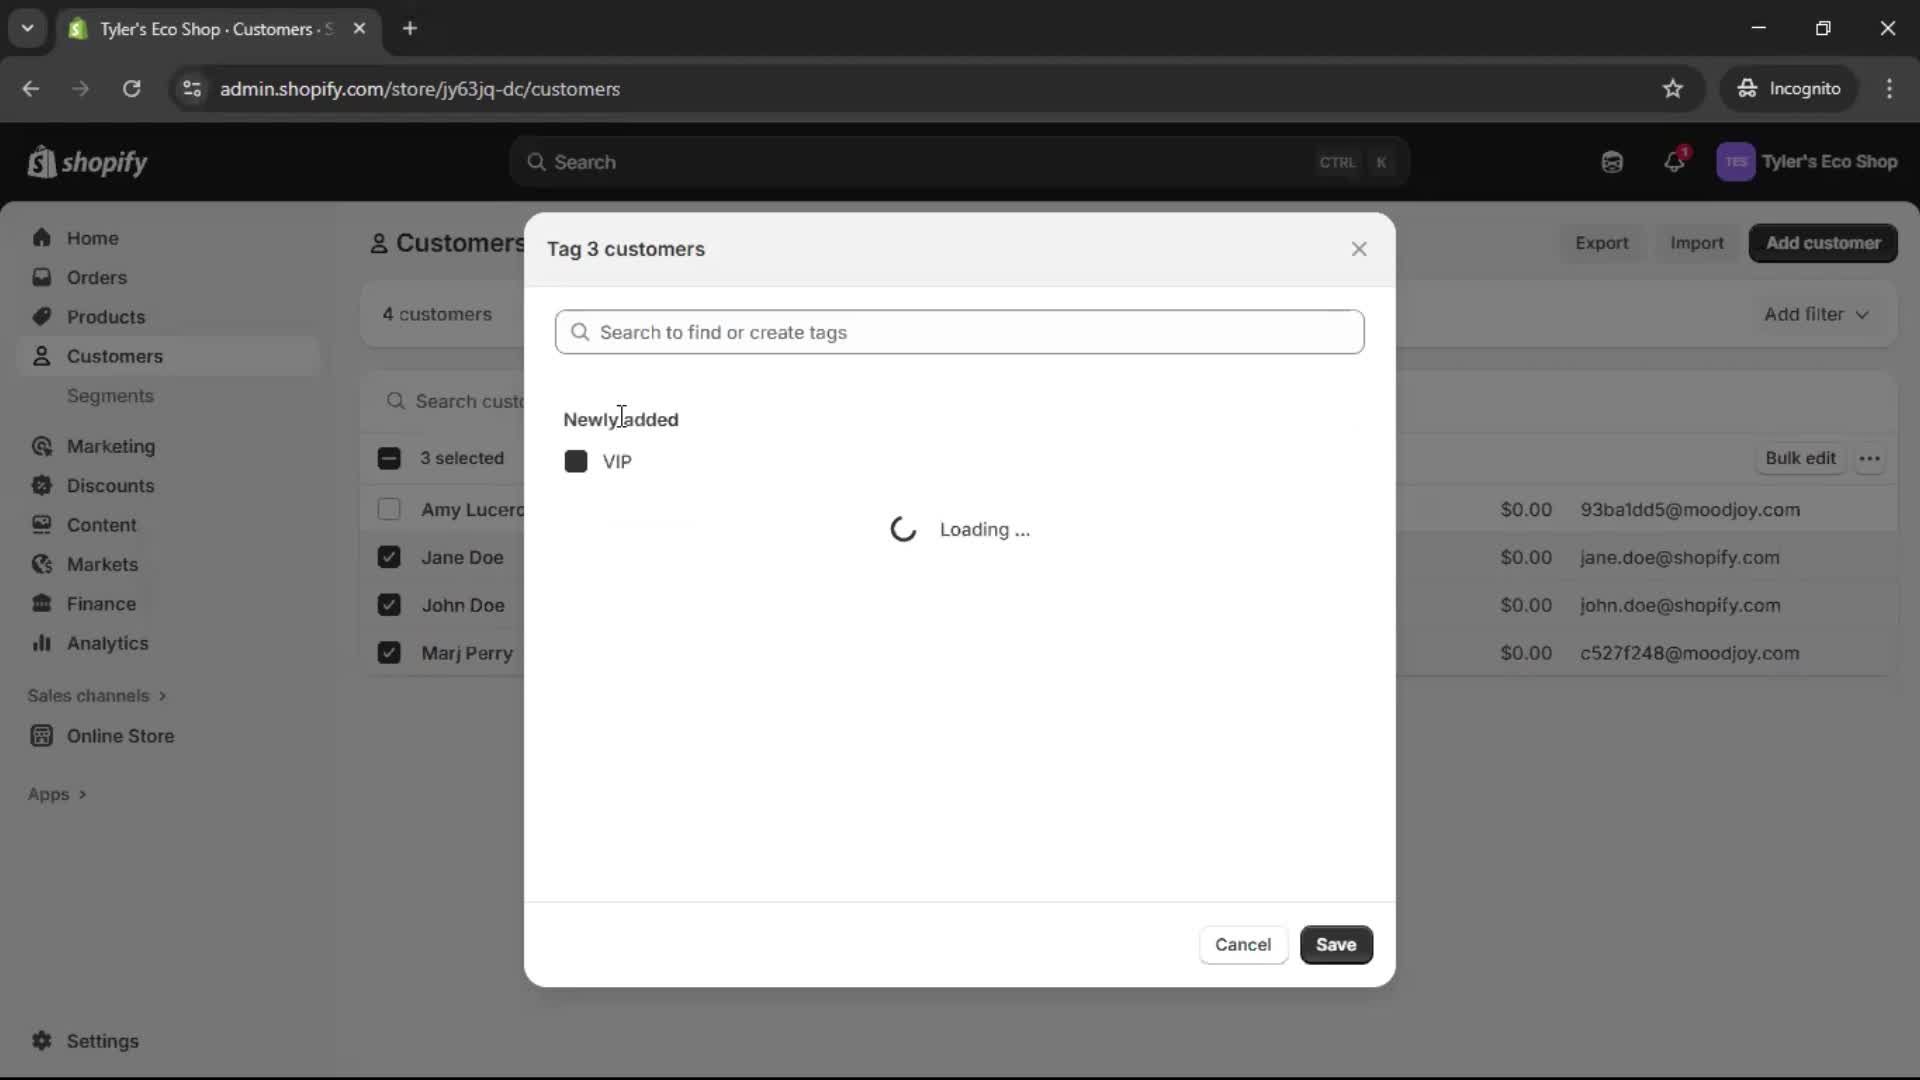Check Amy Lucero's row checkbox
This screenshot has height=1080, width=1920.
(389, 509)
